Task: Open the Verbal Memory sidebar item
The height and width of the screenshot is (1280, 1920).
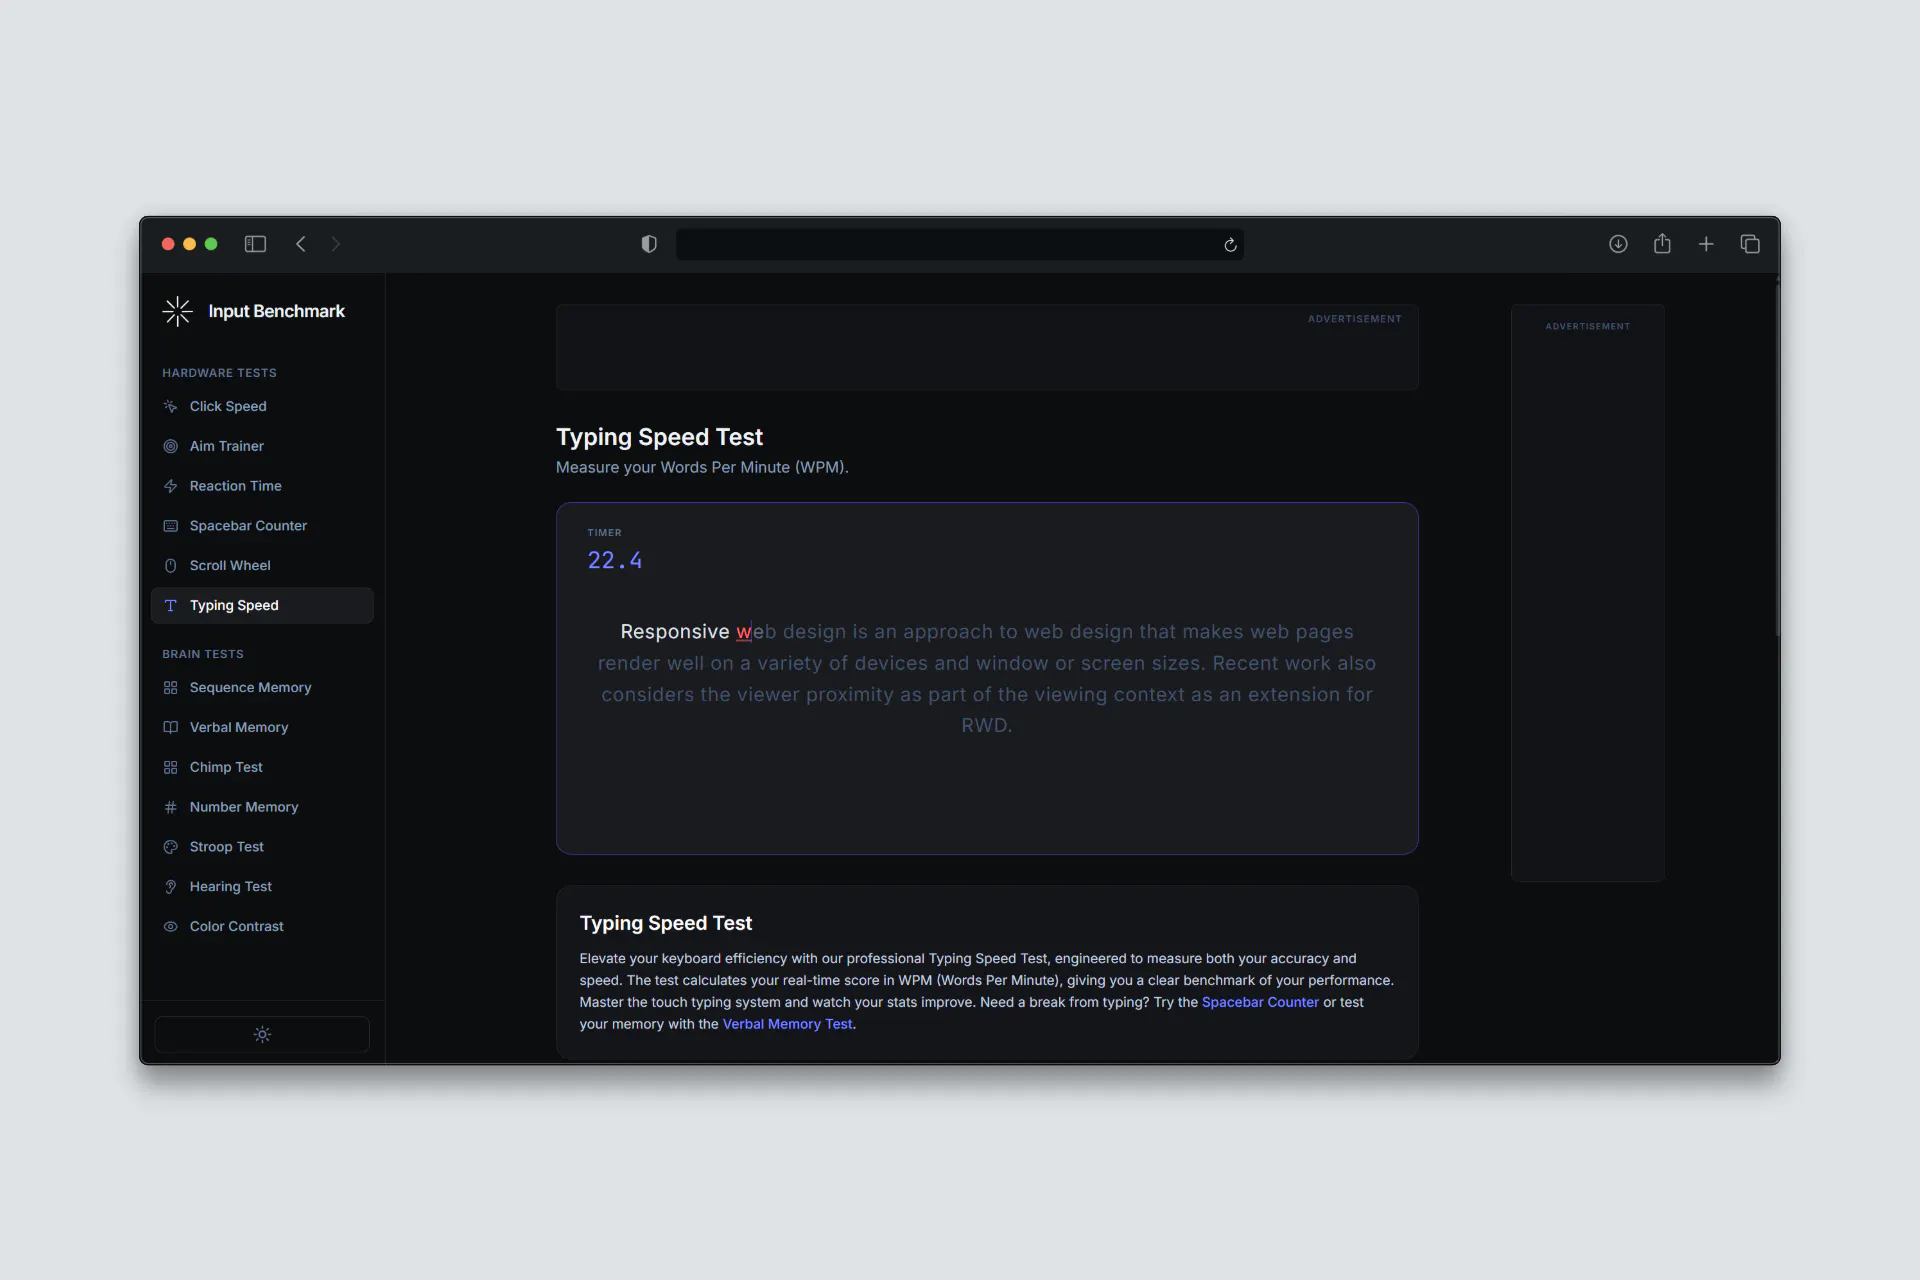Action: (x=262, y=728)
